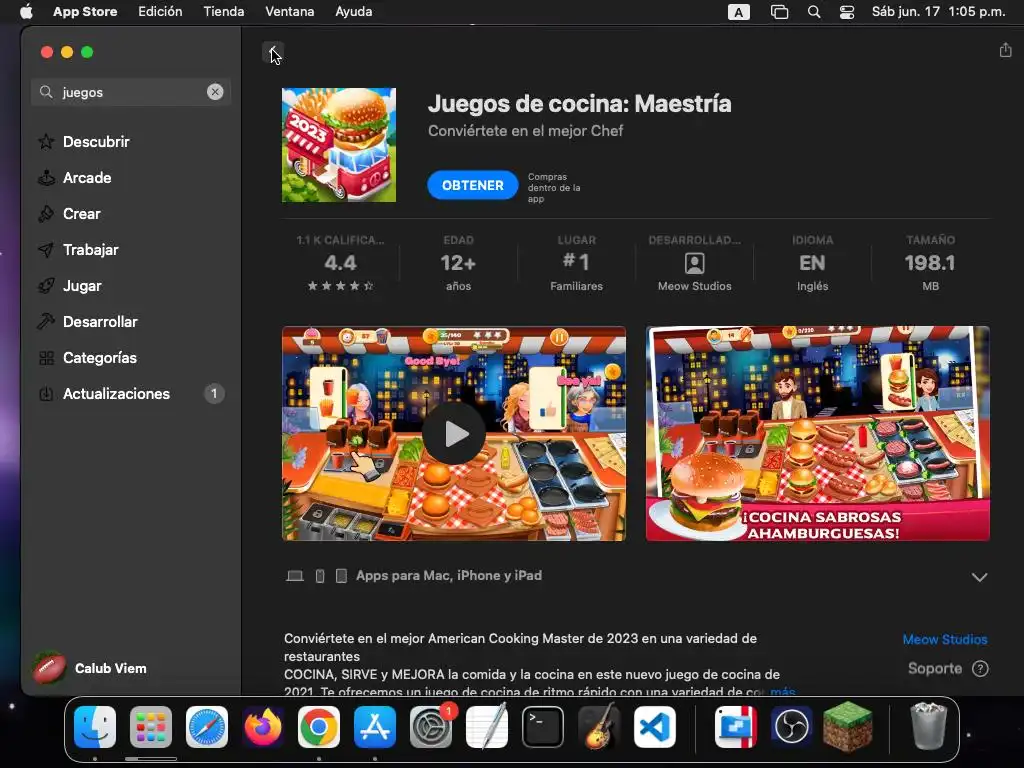The width and height of the screenshot is (1024, 768).
Task: Open the Meow Studios developer link
Action: tap(944, 639)
